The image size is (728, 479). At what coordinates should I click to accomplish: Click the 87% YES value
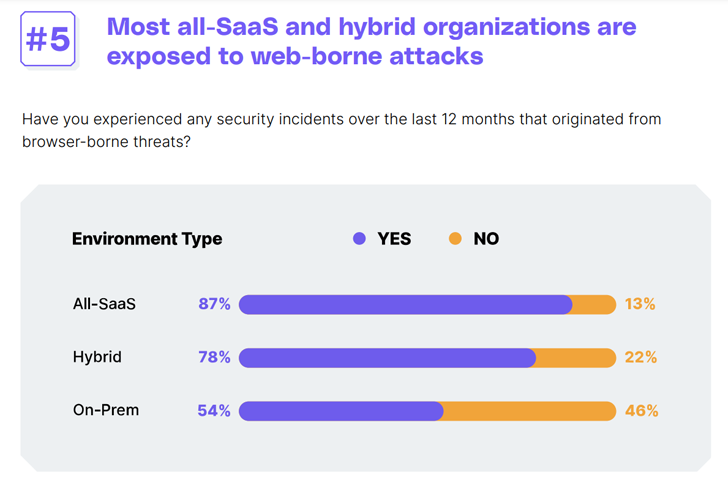[x=214, y=304]
